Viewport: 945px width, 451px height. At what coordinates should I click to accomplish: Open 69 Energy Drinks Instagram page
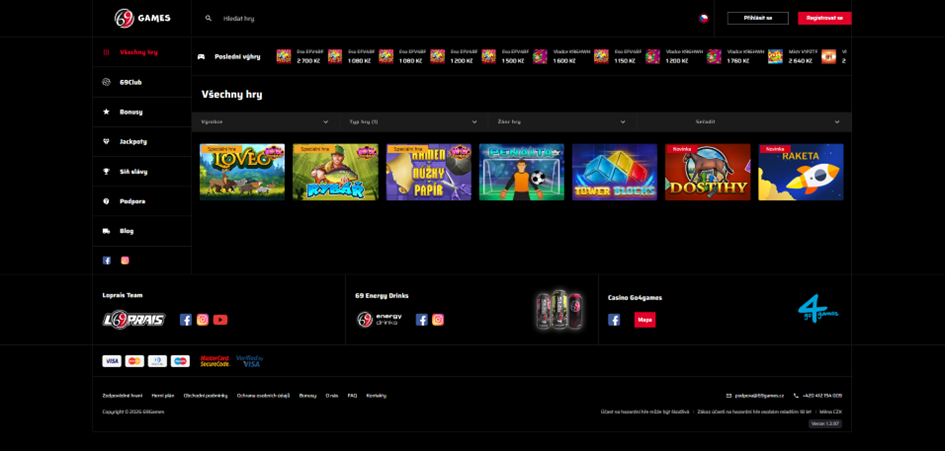tap(438, 320)
